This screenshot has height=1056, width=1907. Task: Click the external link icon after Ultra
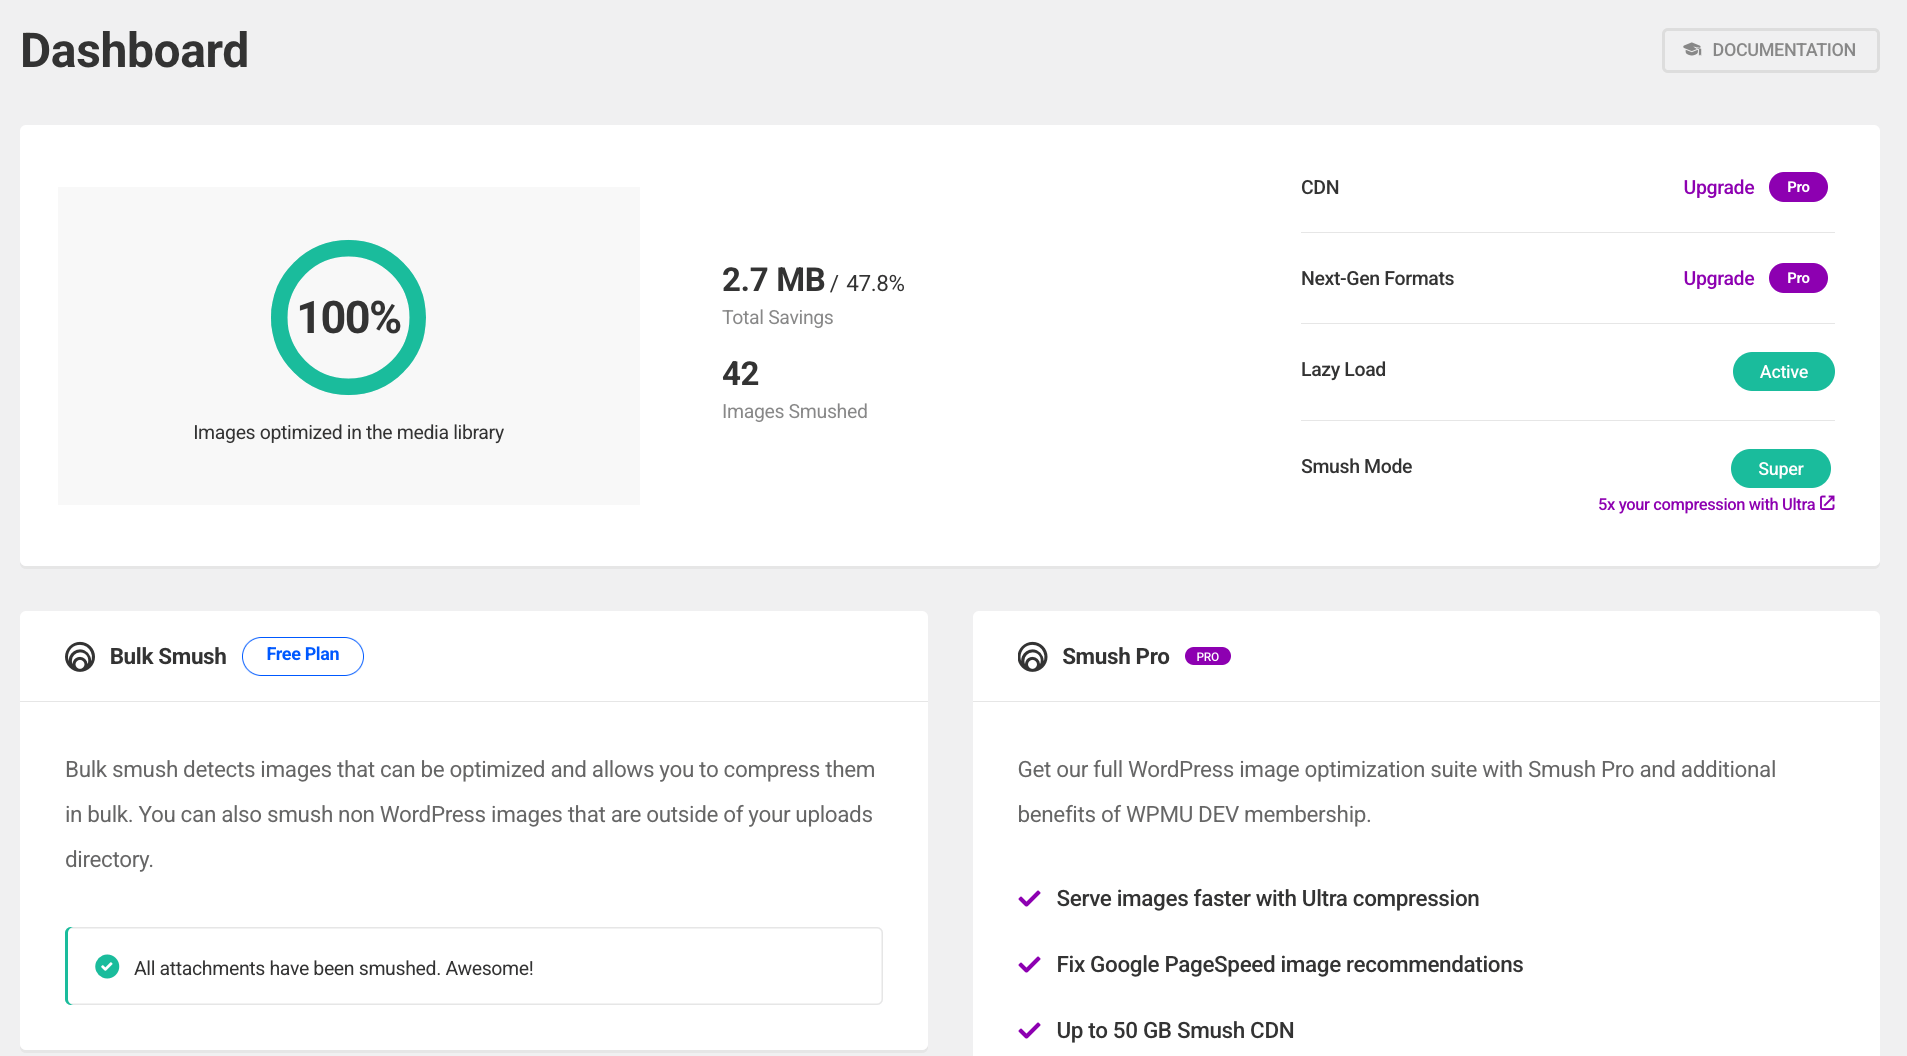(x=1827, y=503)
